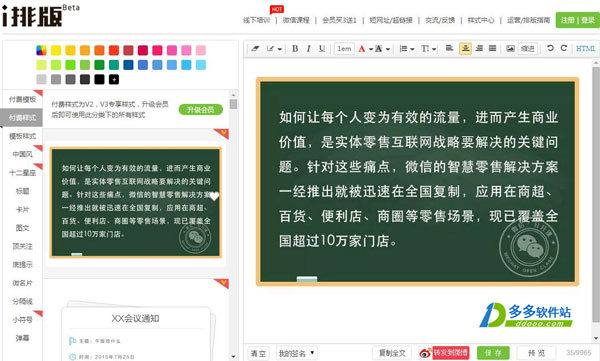Open the 线下培训 link
Screen dimensions: 600x361
tap(256, 20)
